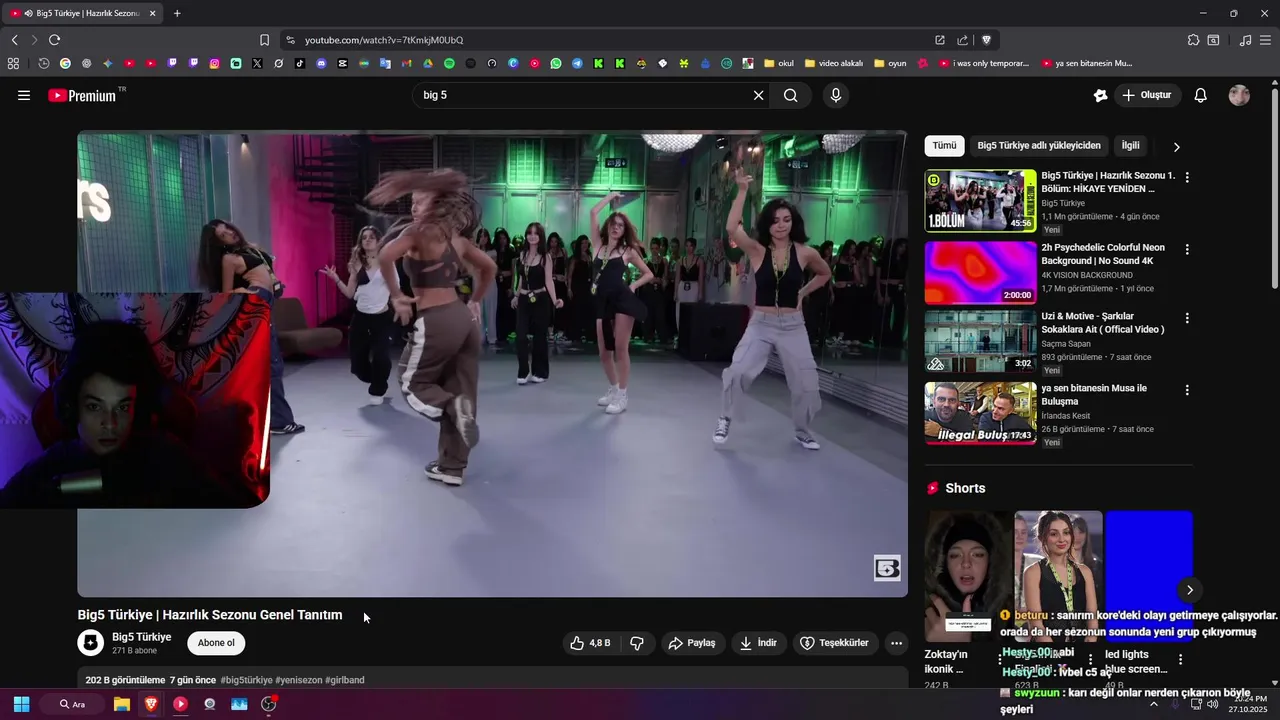Open the Google bookmark icon
Viewport: 1280px width, 720px height.
tap(65, 63)
